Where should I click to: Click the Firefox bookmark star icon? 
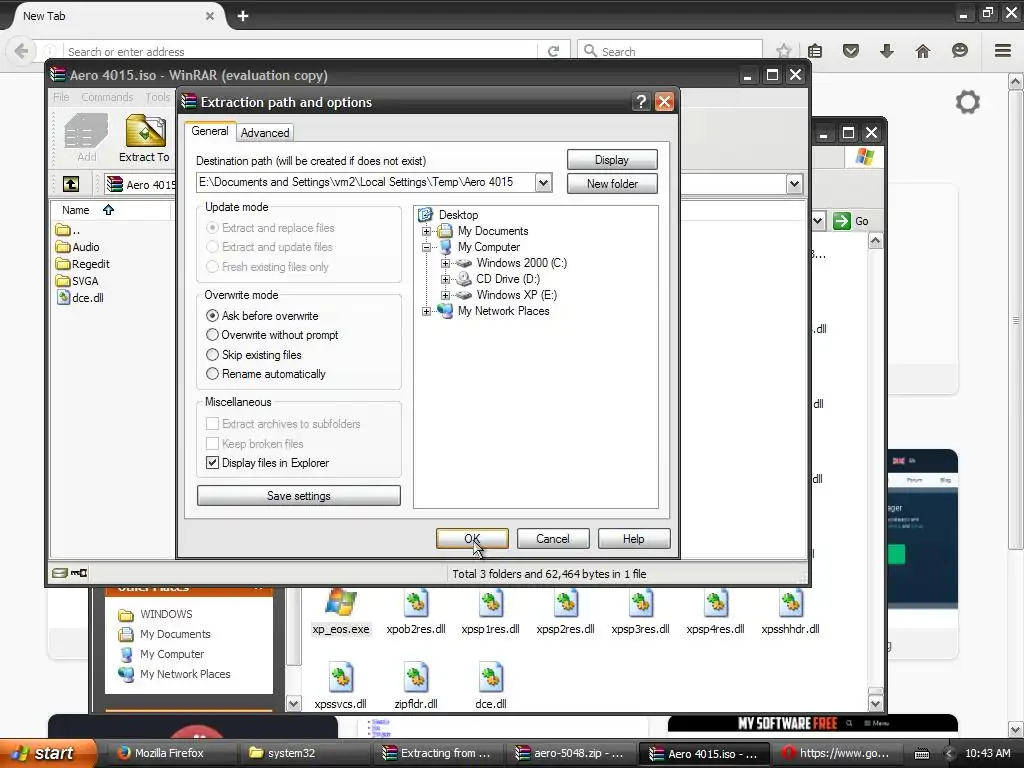[x=784, y=51]
